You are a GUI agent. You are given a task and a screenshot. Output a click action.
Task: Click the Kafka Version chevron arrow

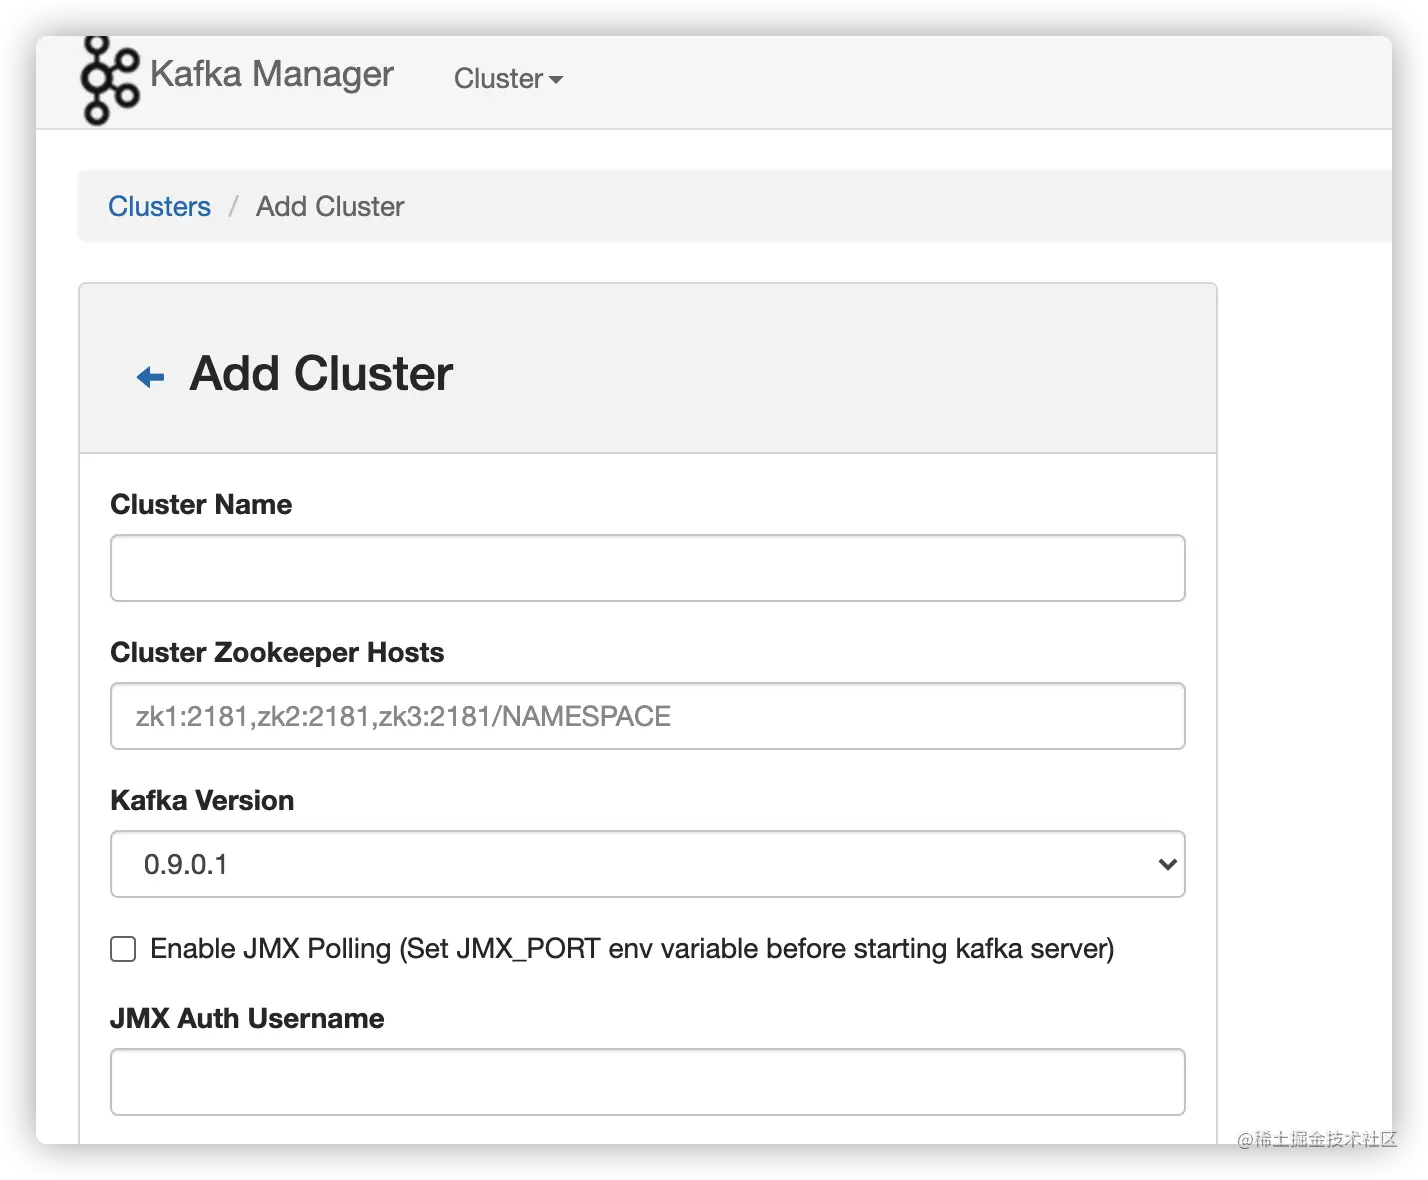click(1166, 864)
